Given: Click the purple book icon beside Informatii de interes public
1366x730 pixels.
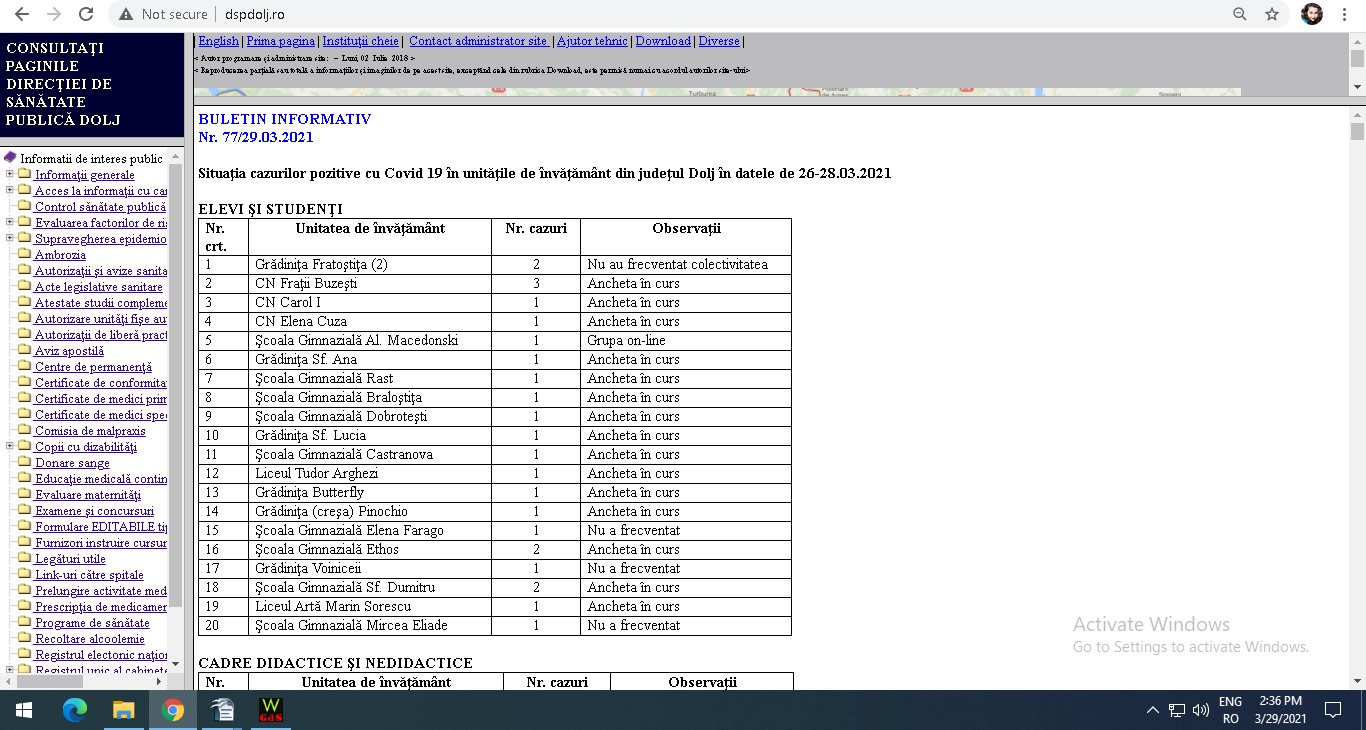Looking at the screenshot, I should [x=11, y=158].
